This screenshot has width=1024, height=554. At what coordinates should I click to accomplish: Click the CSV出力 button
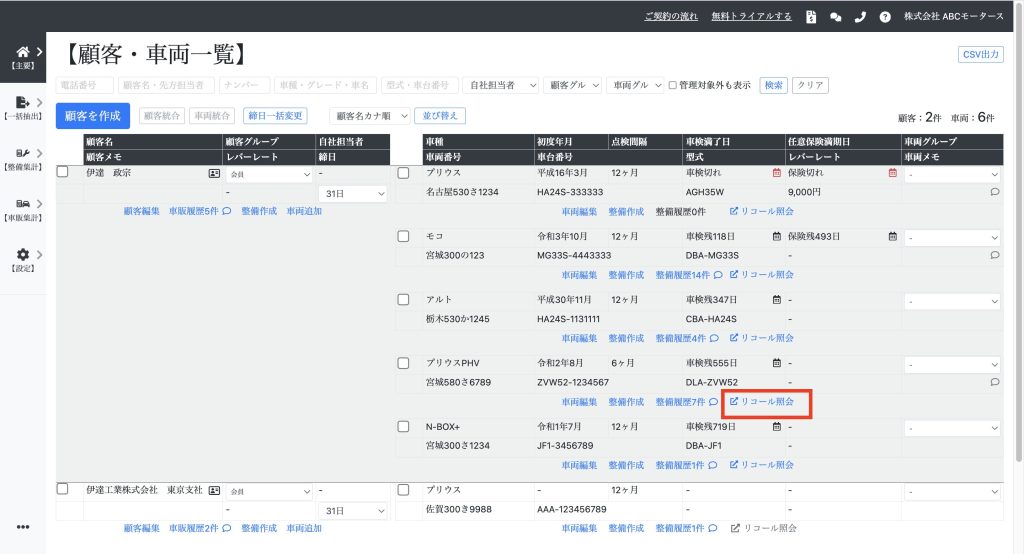[x=980, y=54]
